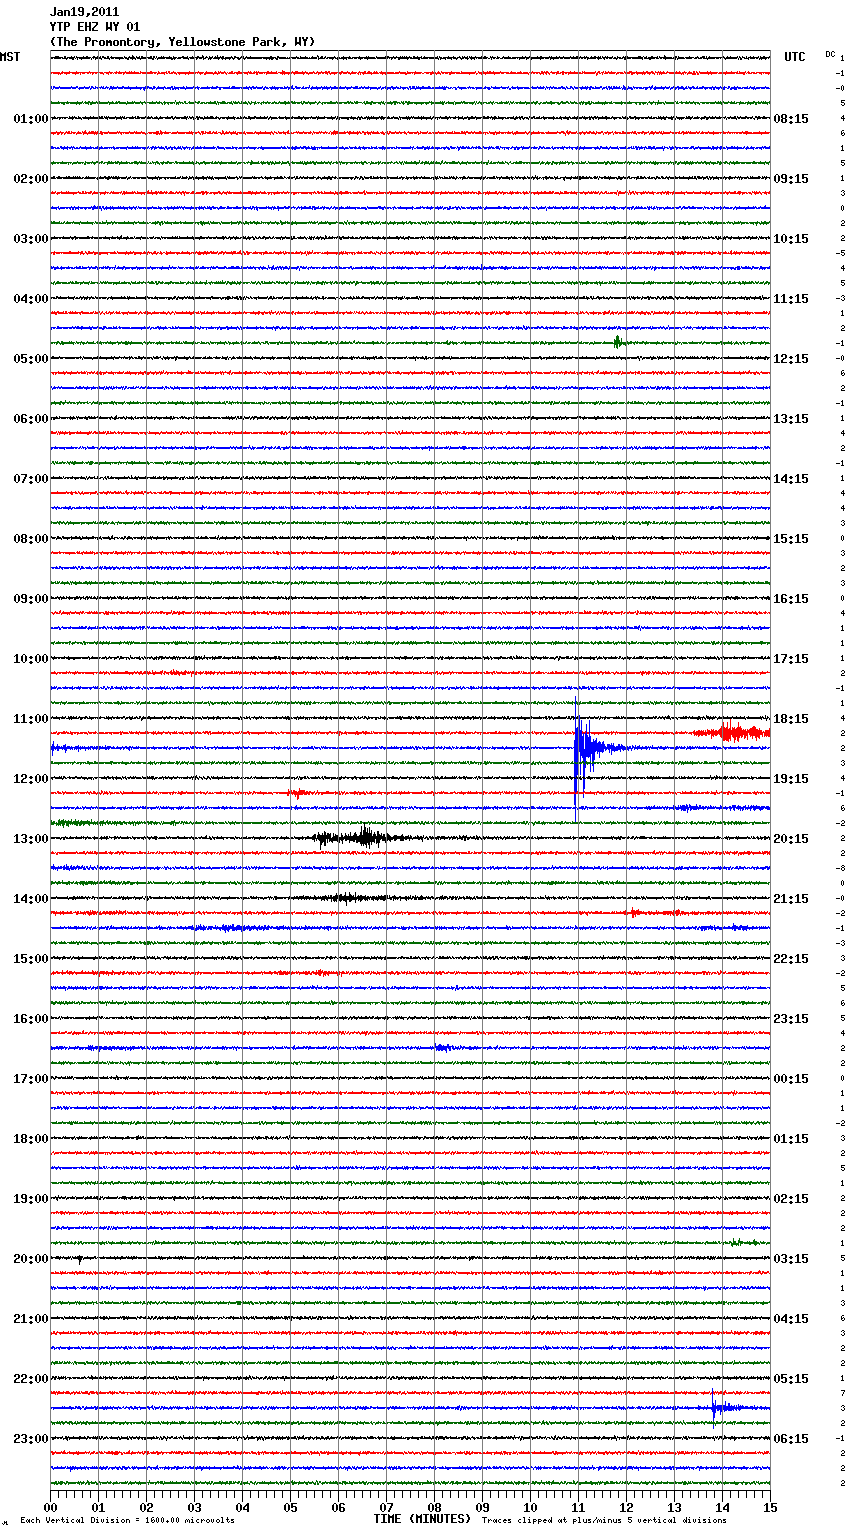Click the 05:15 UTC time label
The image size is (850, 1534).
[790, 1379]
